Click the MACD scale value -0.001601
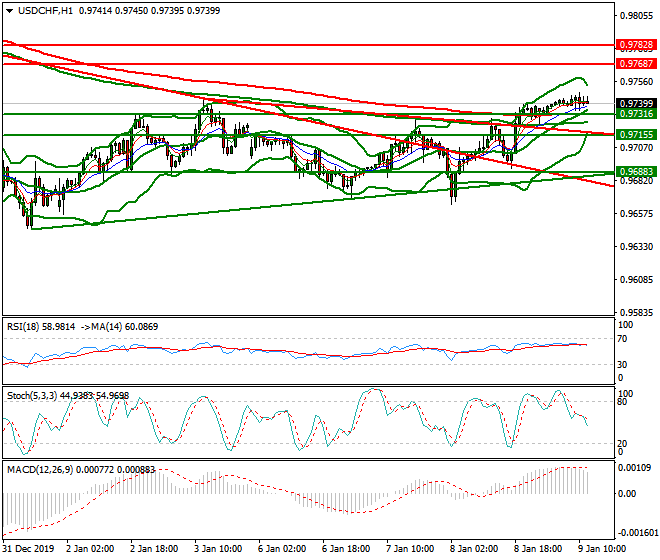Screen dimensions: 660x560 (638, 533)
